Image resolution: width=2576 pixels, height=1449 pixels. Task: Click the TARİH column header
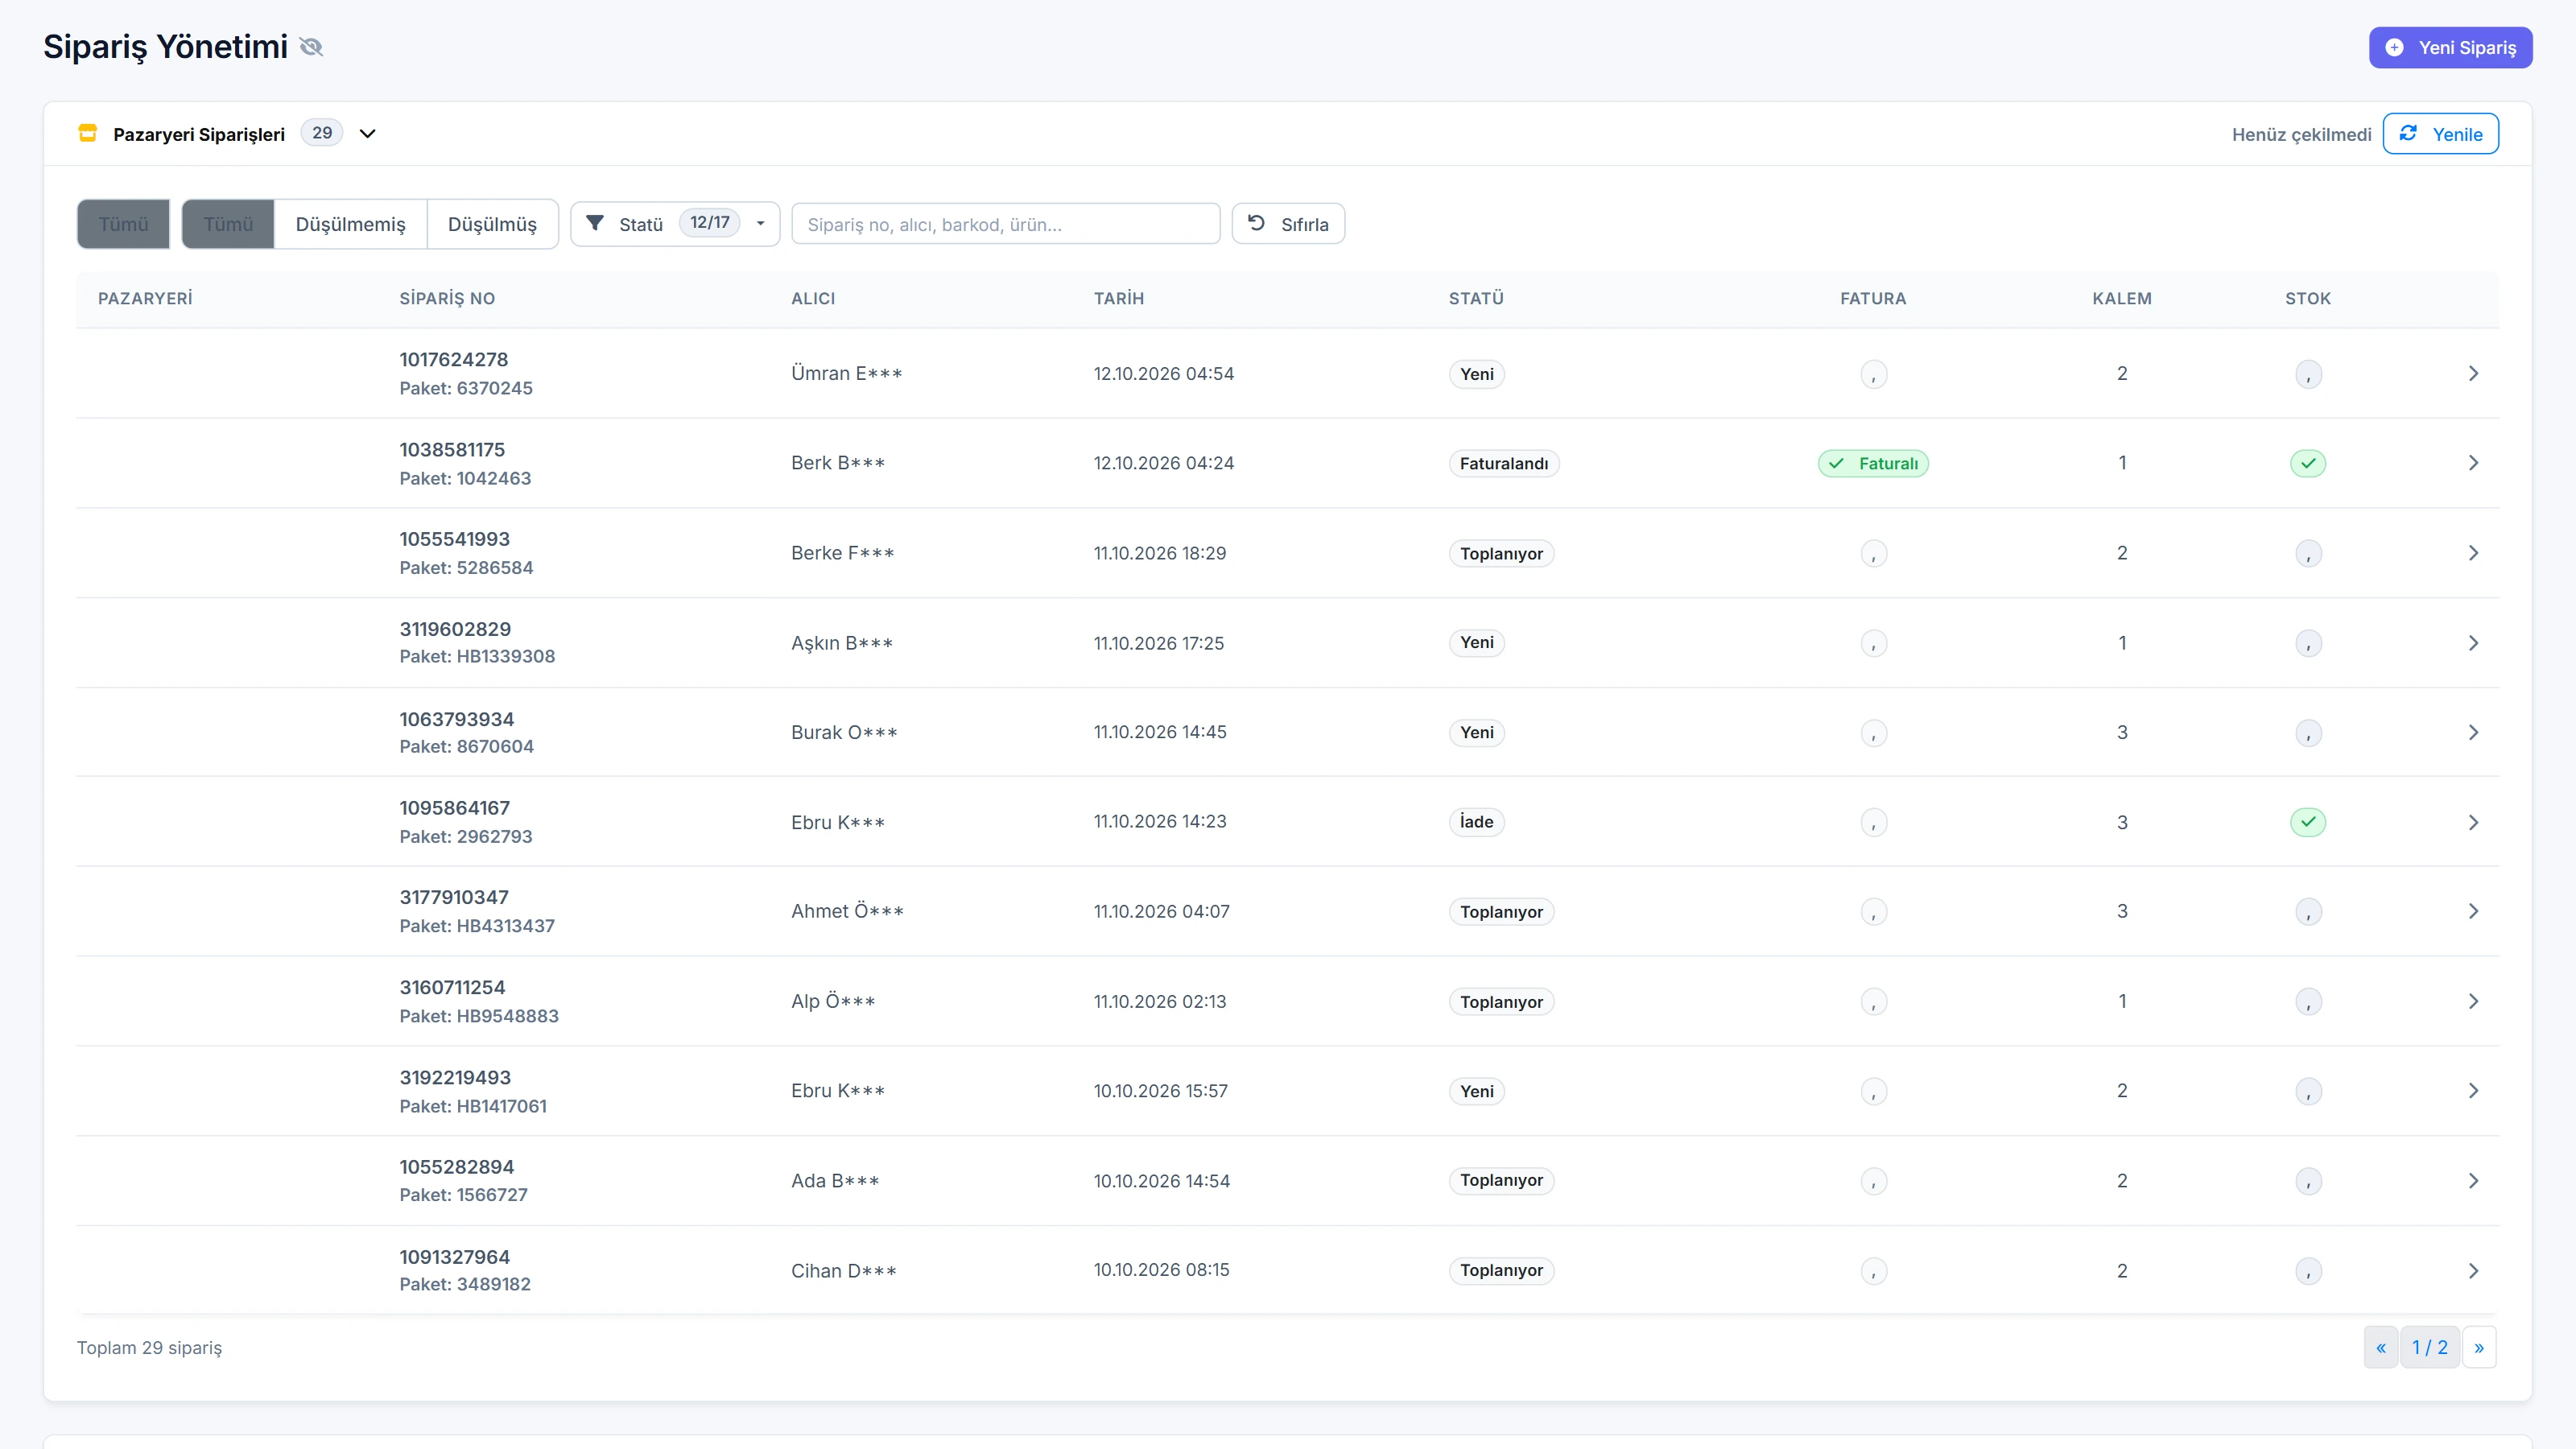coord(1119,298)
